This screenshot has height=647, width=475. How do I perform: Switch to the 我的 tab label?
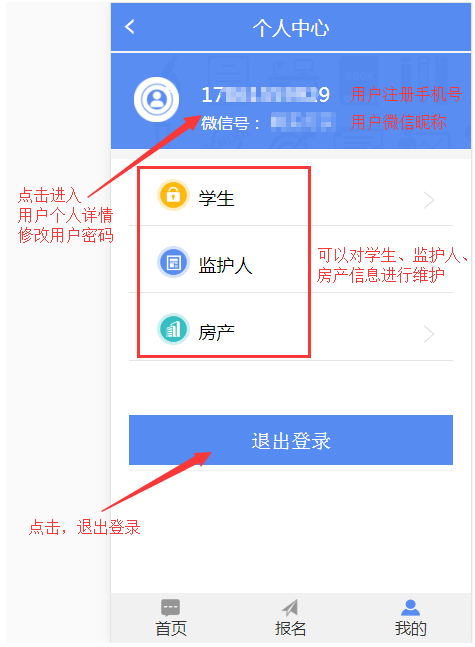click(410, 628)
